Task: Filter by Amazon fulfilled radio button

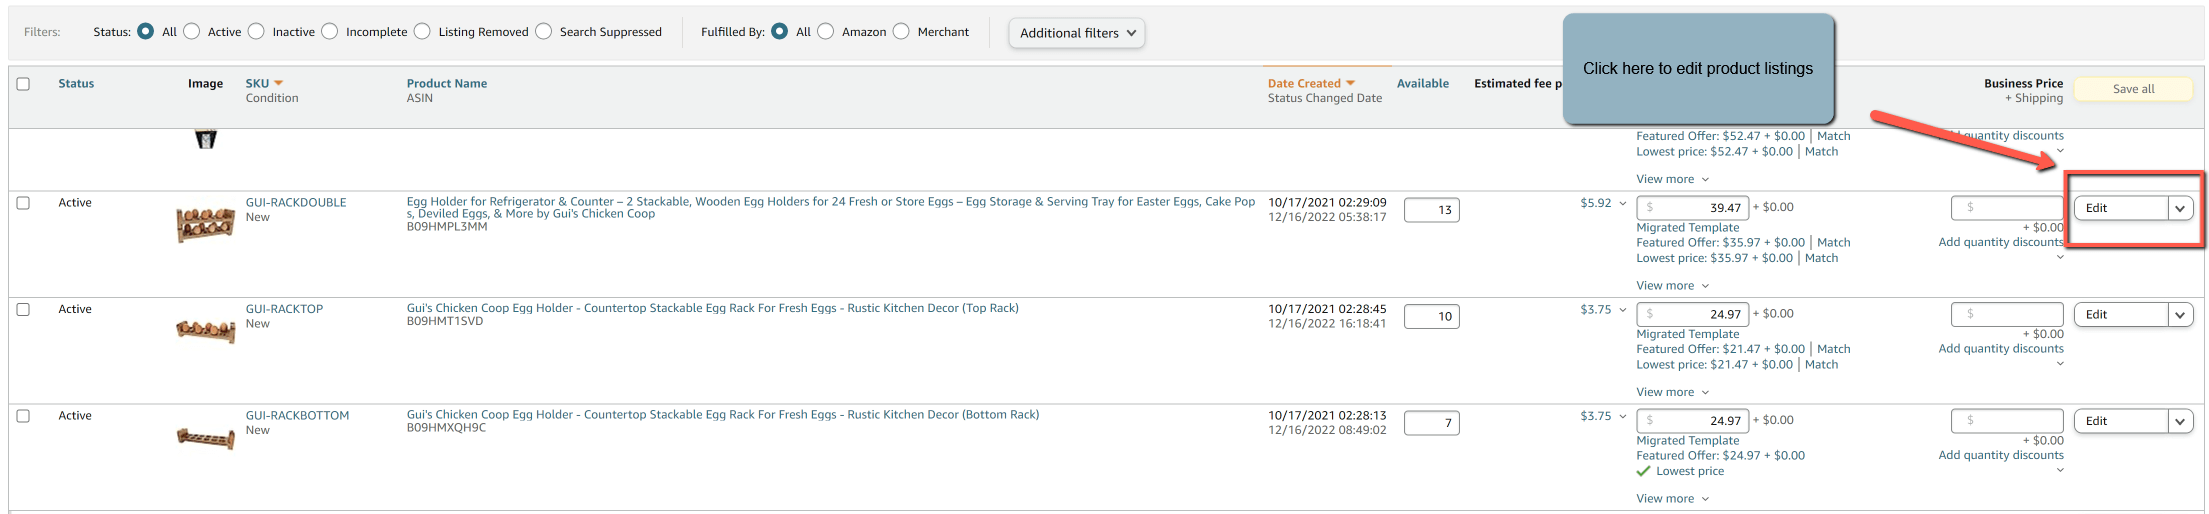Action: pos(826,32)
